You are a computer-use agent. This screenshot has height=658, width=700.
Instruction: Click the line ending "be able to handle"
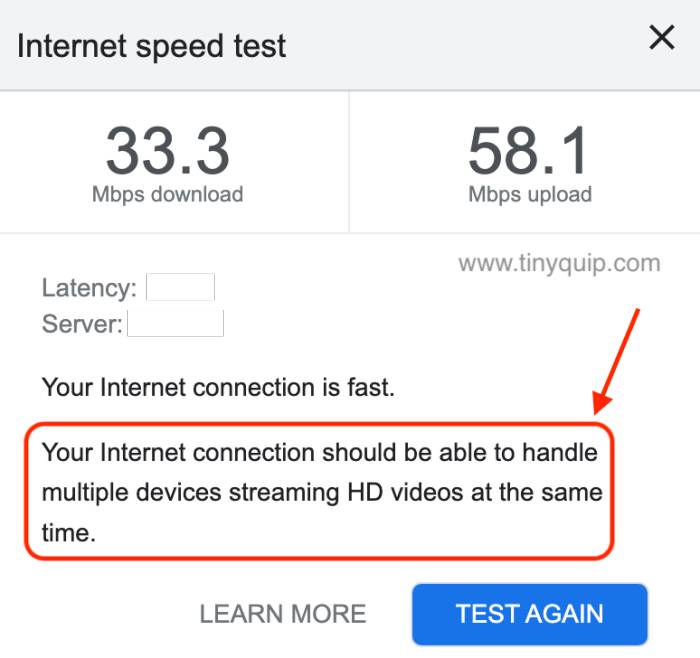point(319,453)
